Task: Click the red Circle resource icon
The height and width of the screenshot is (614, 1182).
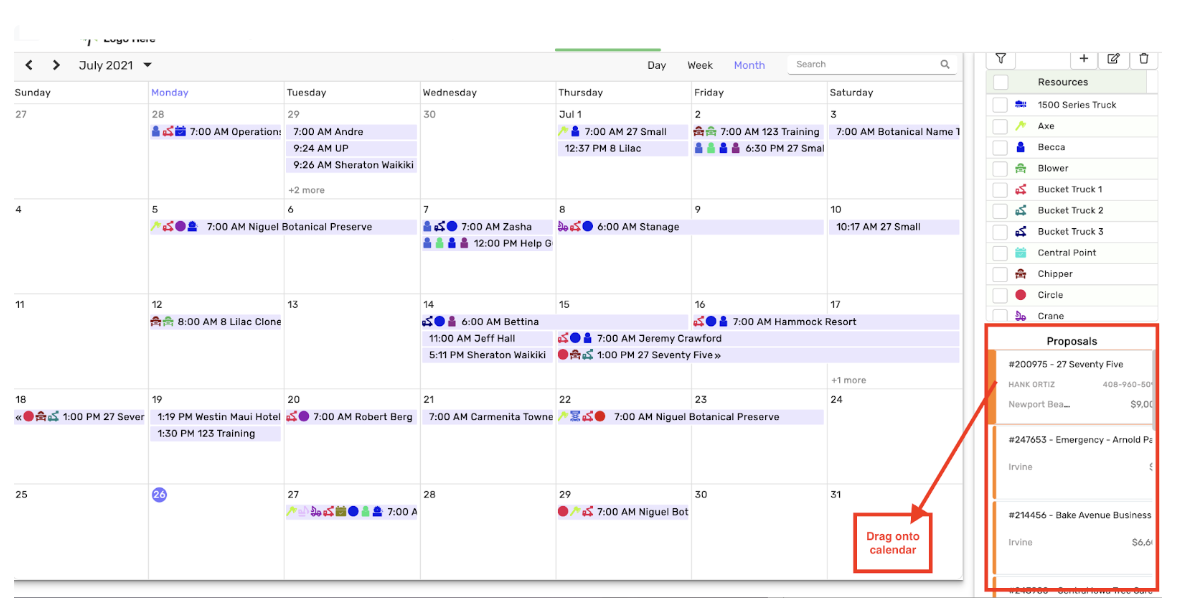Action: click(1021, 295)
